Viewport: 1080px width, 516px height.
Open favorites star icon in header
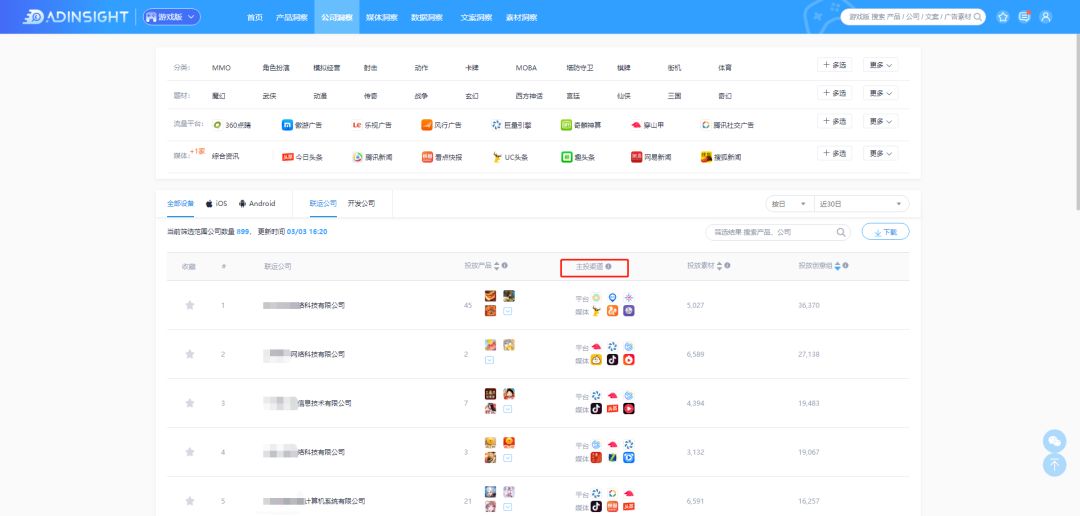1003,17
